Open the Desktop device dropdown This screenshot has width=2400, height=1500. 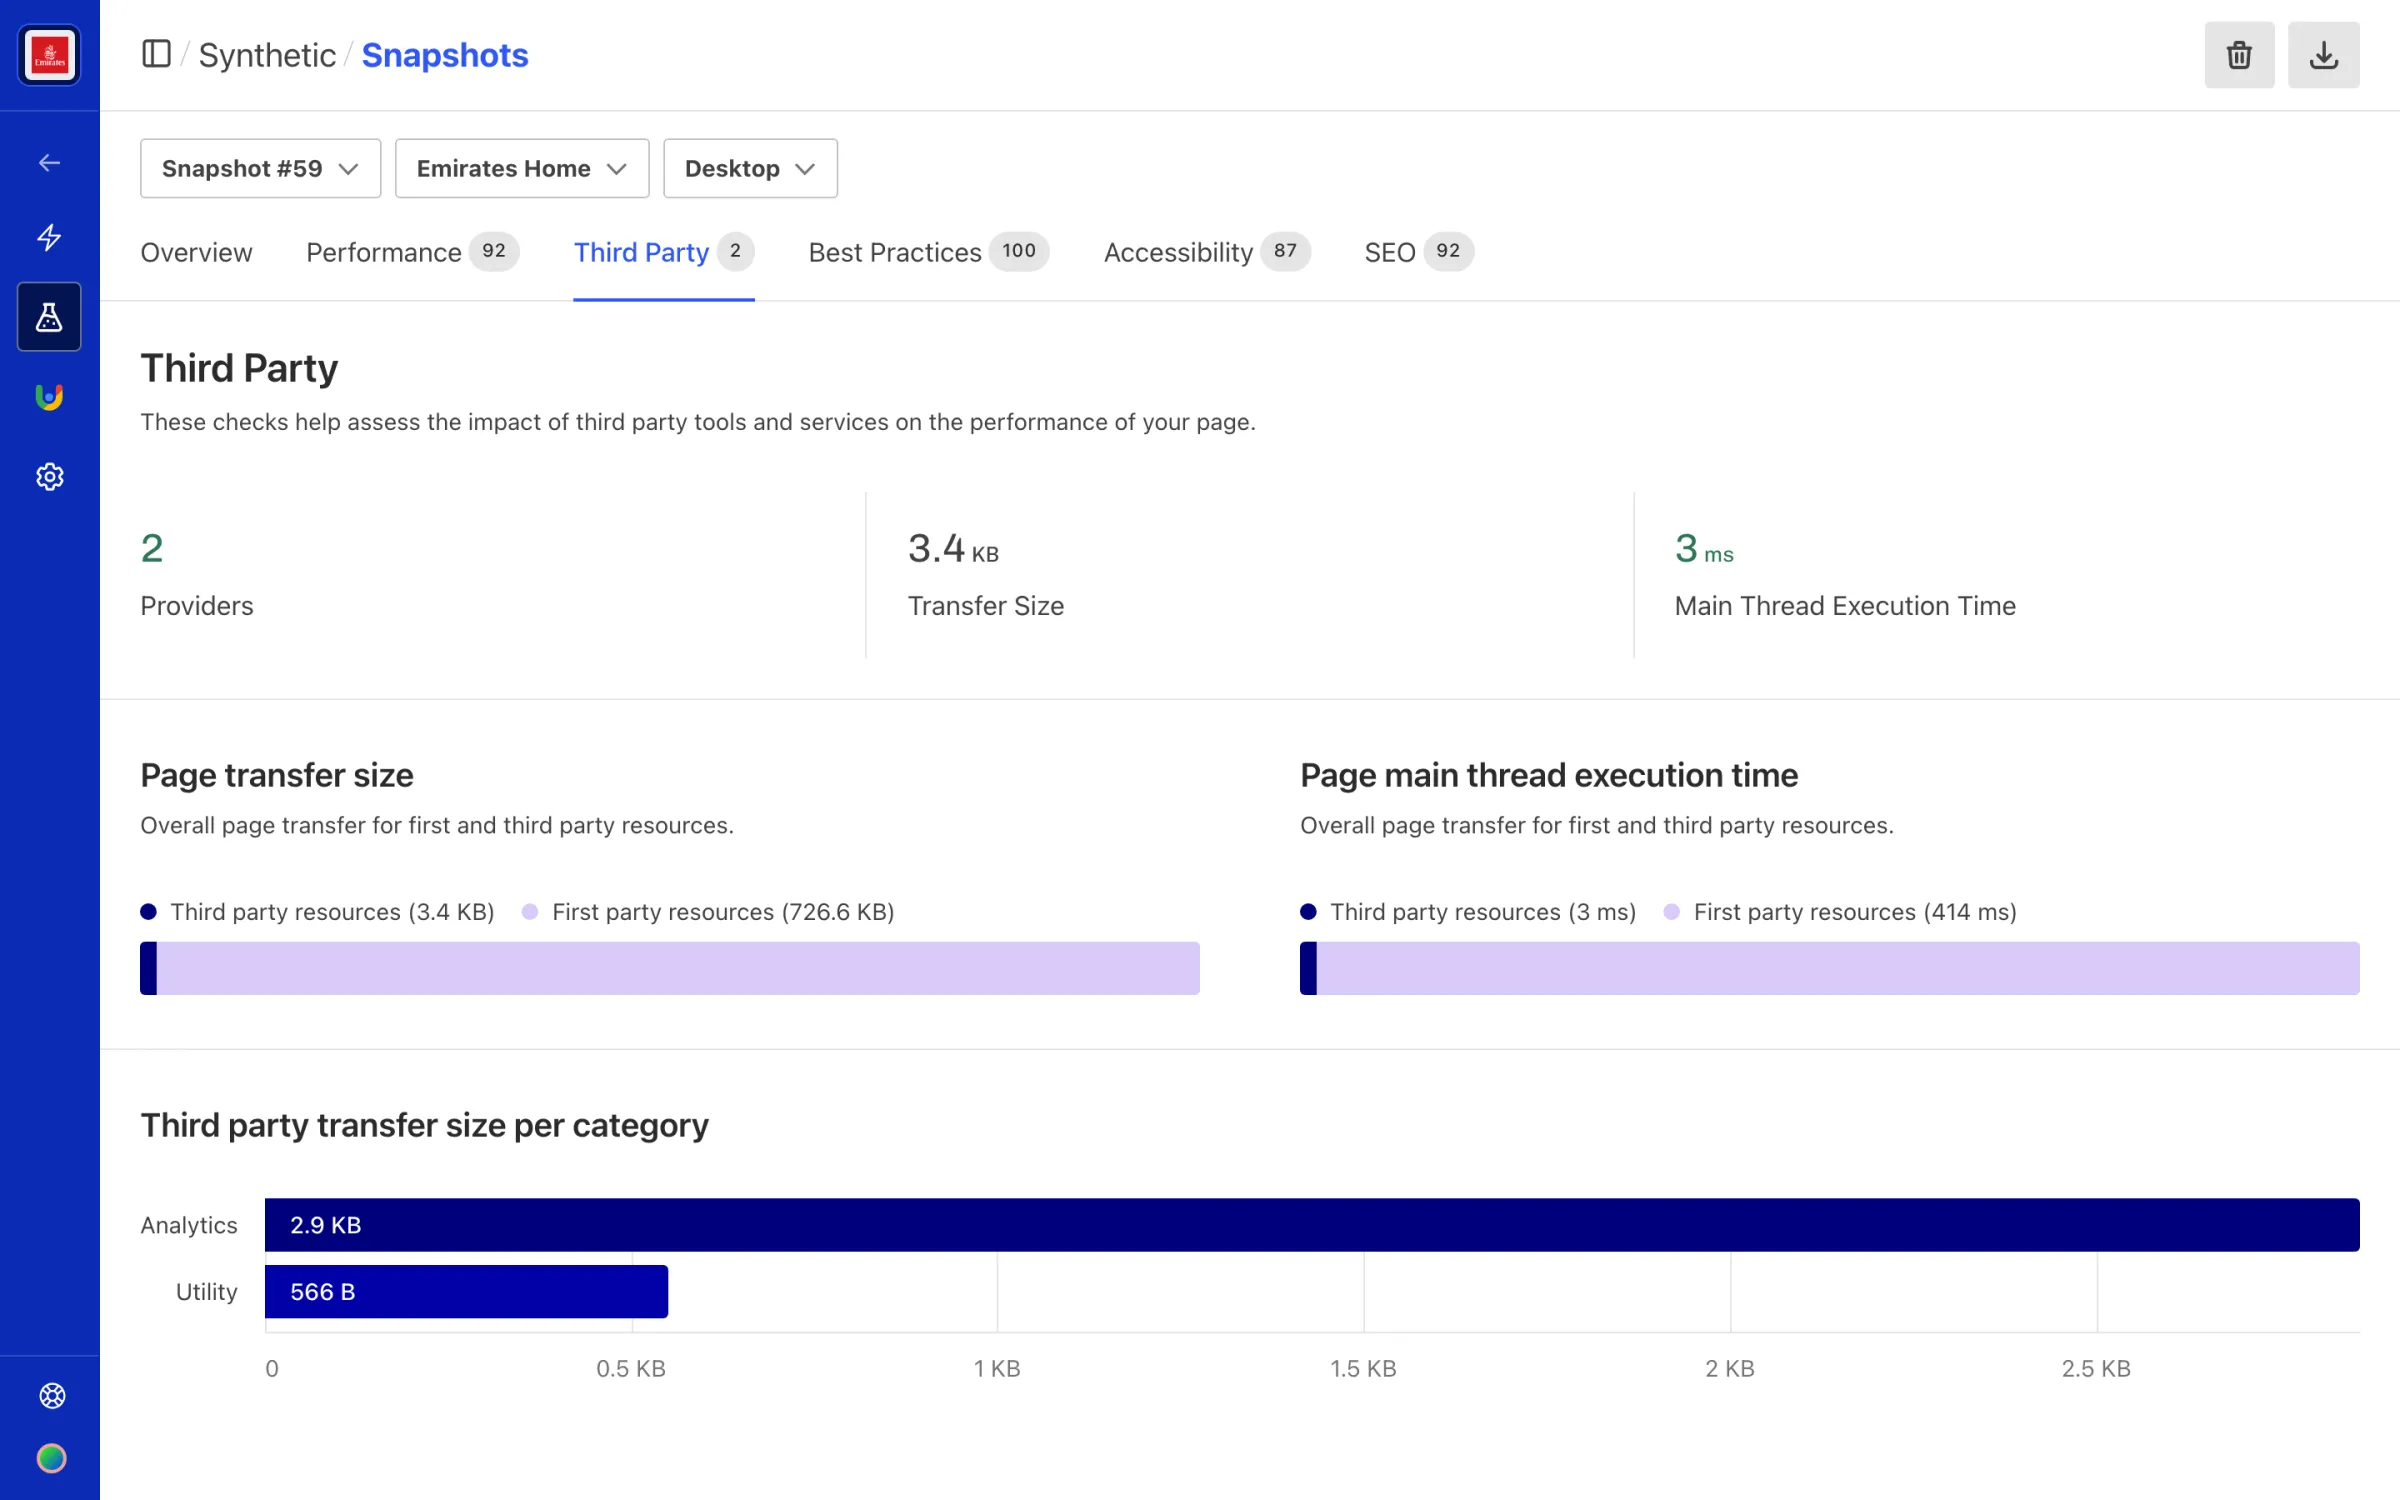click(750, 168)
